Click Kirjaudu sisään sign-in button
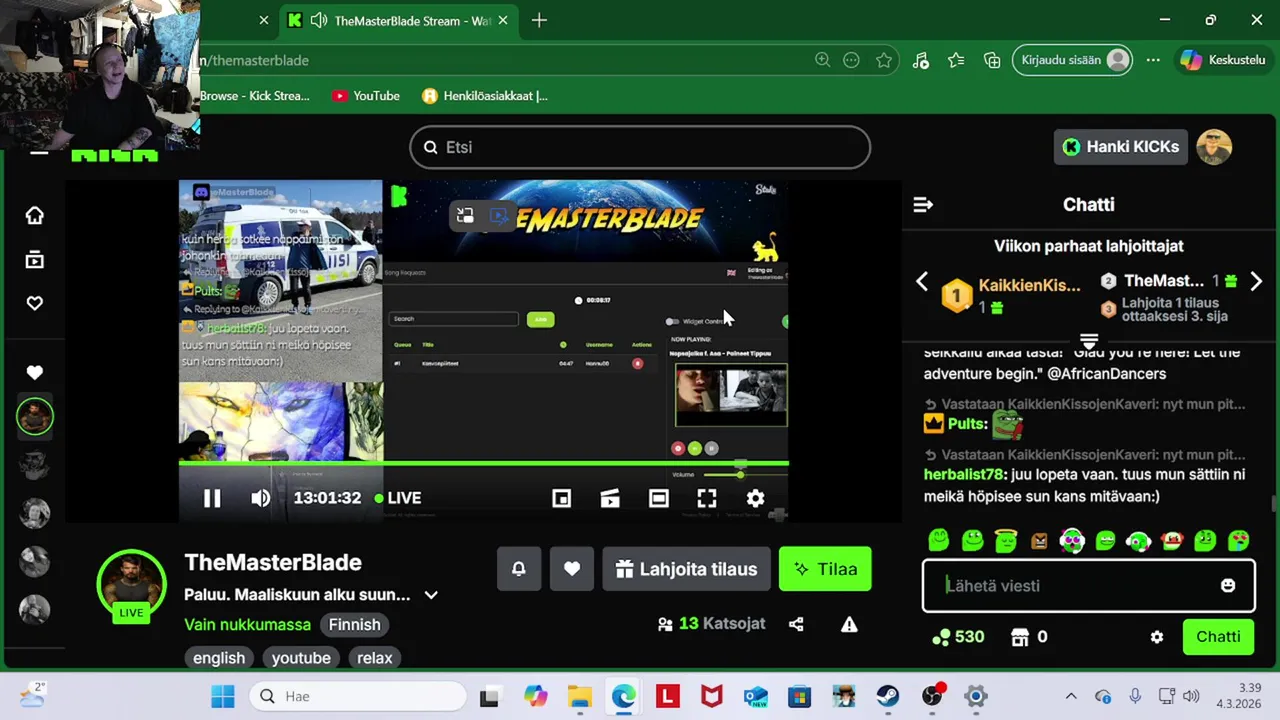 click(x=1072, y=60)
